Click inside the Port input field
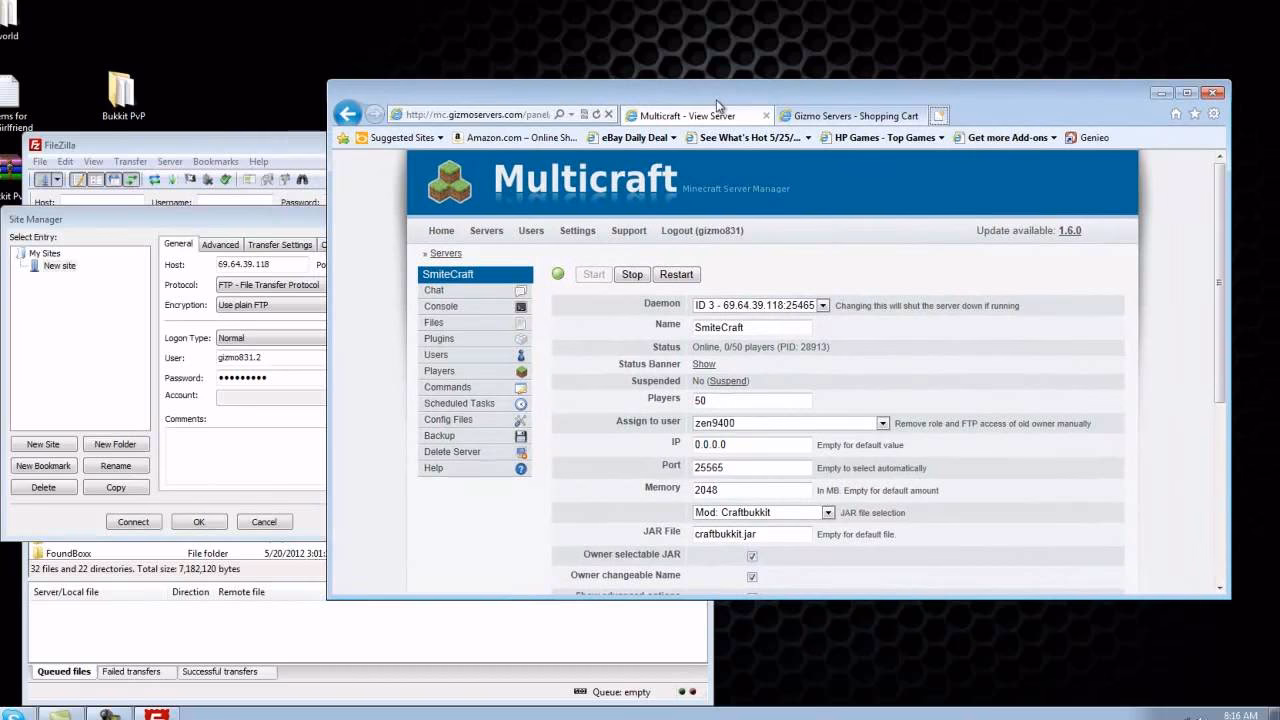 click(750, 467)
